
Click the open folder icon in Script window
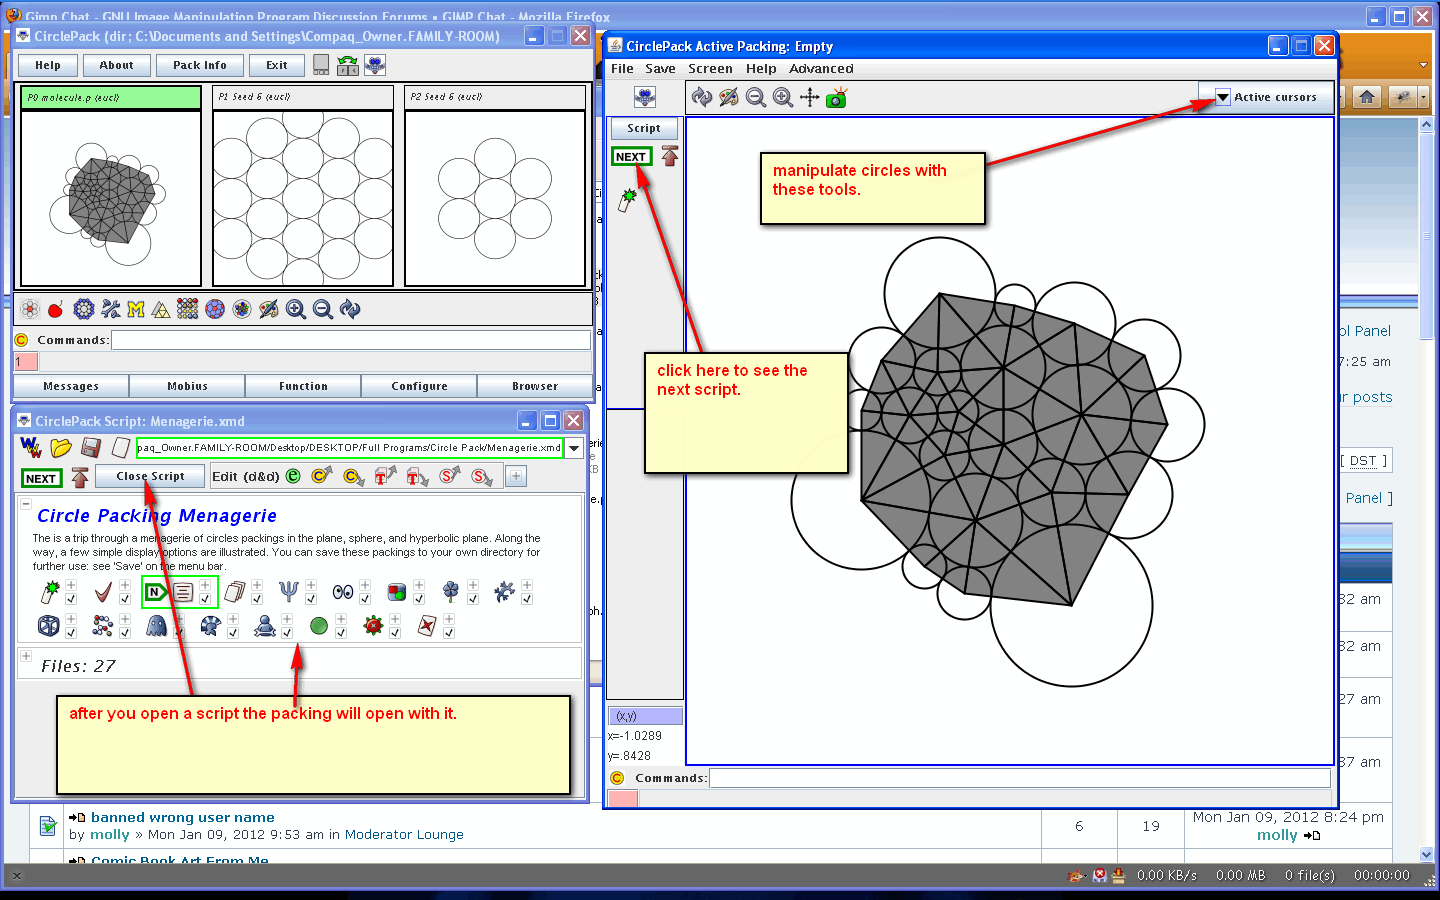click(61, 448)
